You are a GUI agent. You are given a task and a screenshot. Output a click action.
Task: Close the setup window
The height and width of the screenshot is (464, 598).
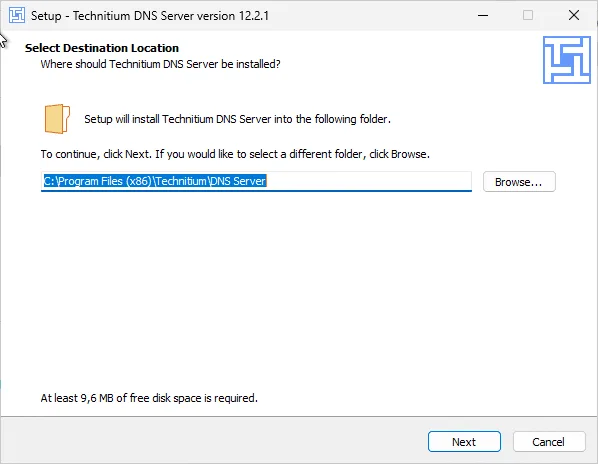[574, 16]
